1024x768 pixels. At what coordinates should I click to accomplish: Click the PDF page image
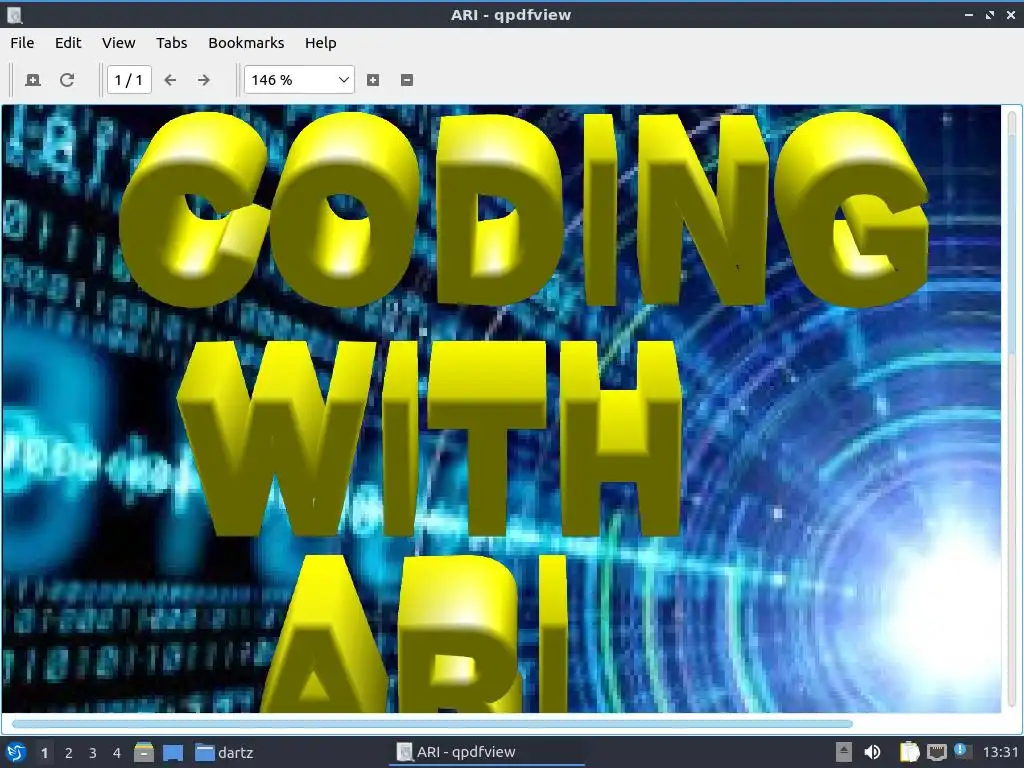tap(502, 409)
